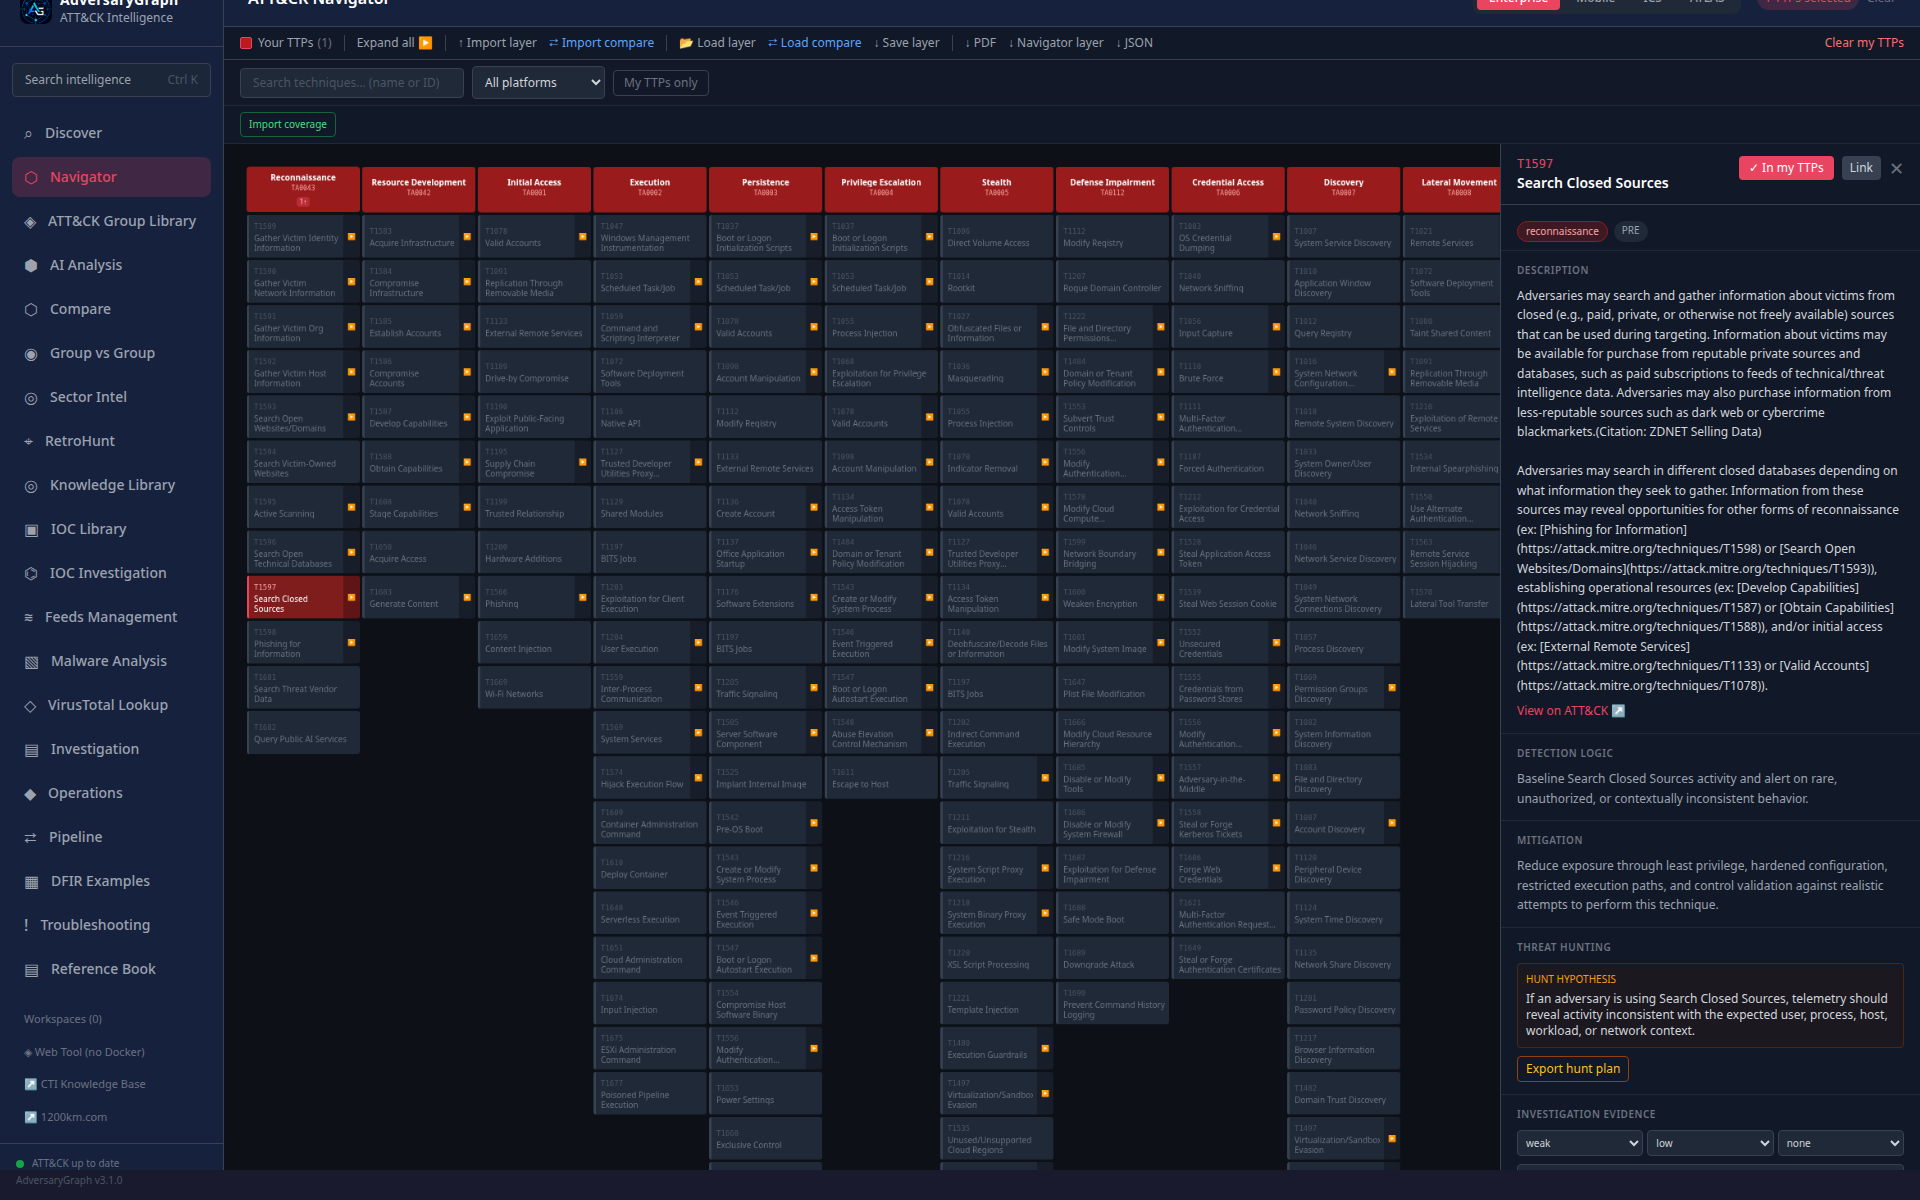
Task: Open the CTI Knowledge Base workspace link
Action: click(85, 1085)
